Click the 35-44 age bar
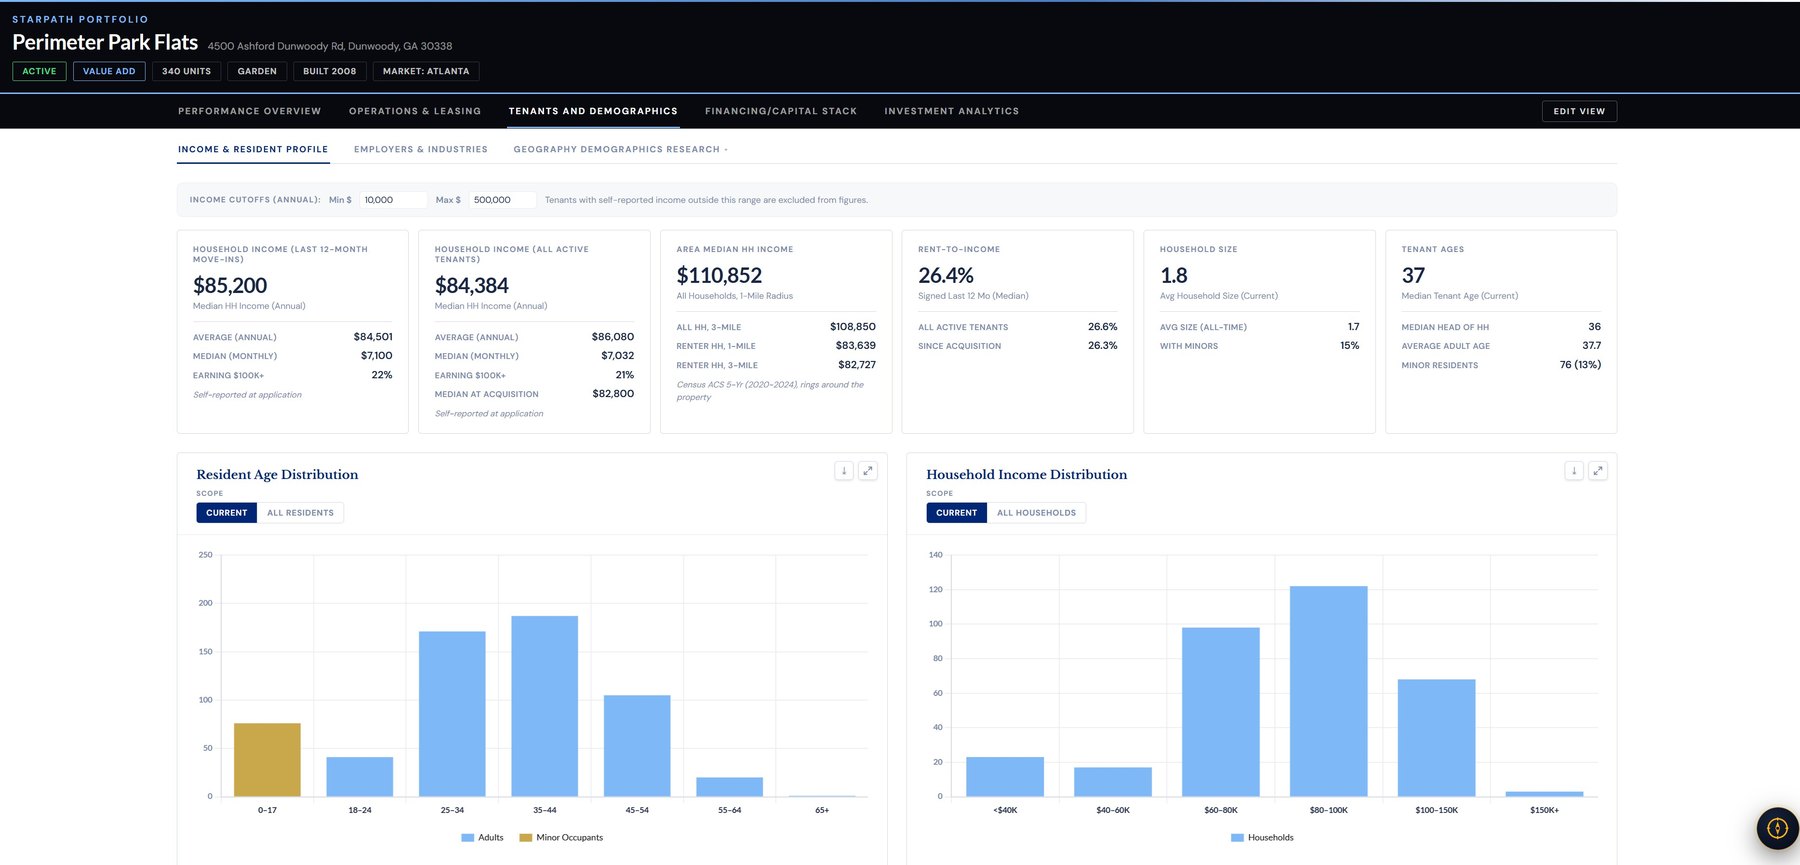The height and width of the screenshot is (865, 1800). click(x=545, y=706)
